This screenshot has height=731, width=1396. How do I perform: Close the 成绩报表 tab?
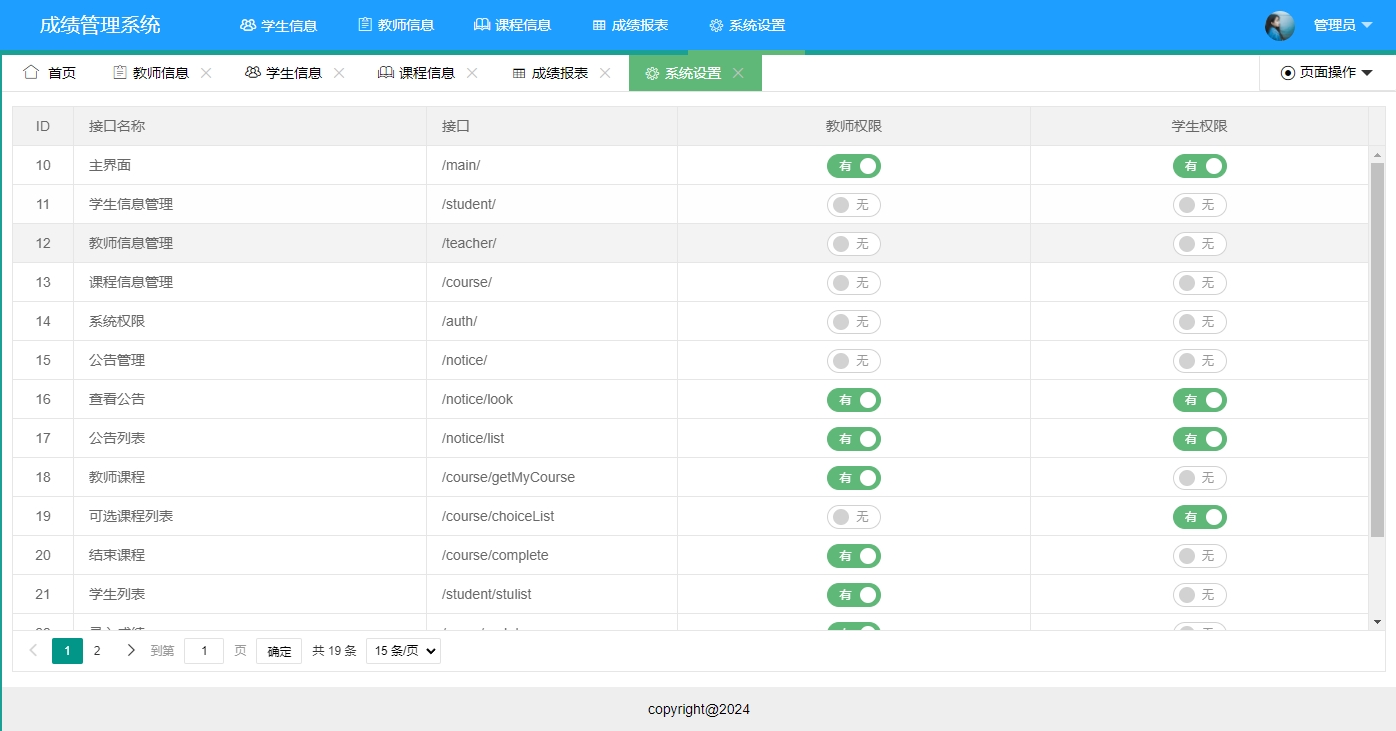pos(605,73)
